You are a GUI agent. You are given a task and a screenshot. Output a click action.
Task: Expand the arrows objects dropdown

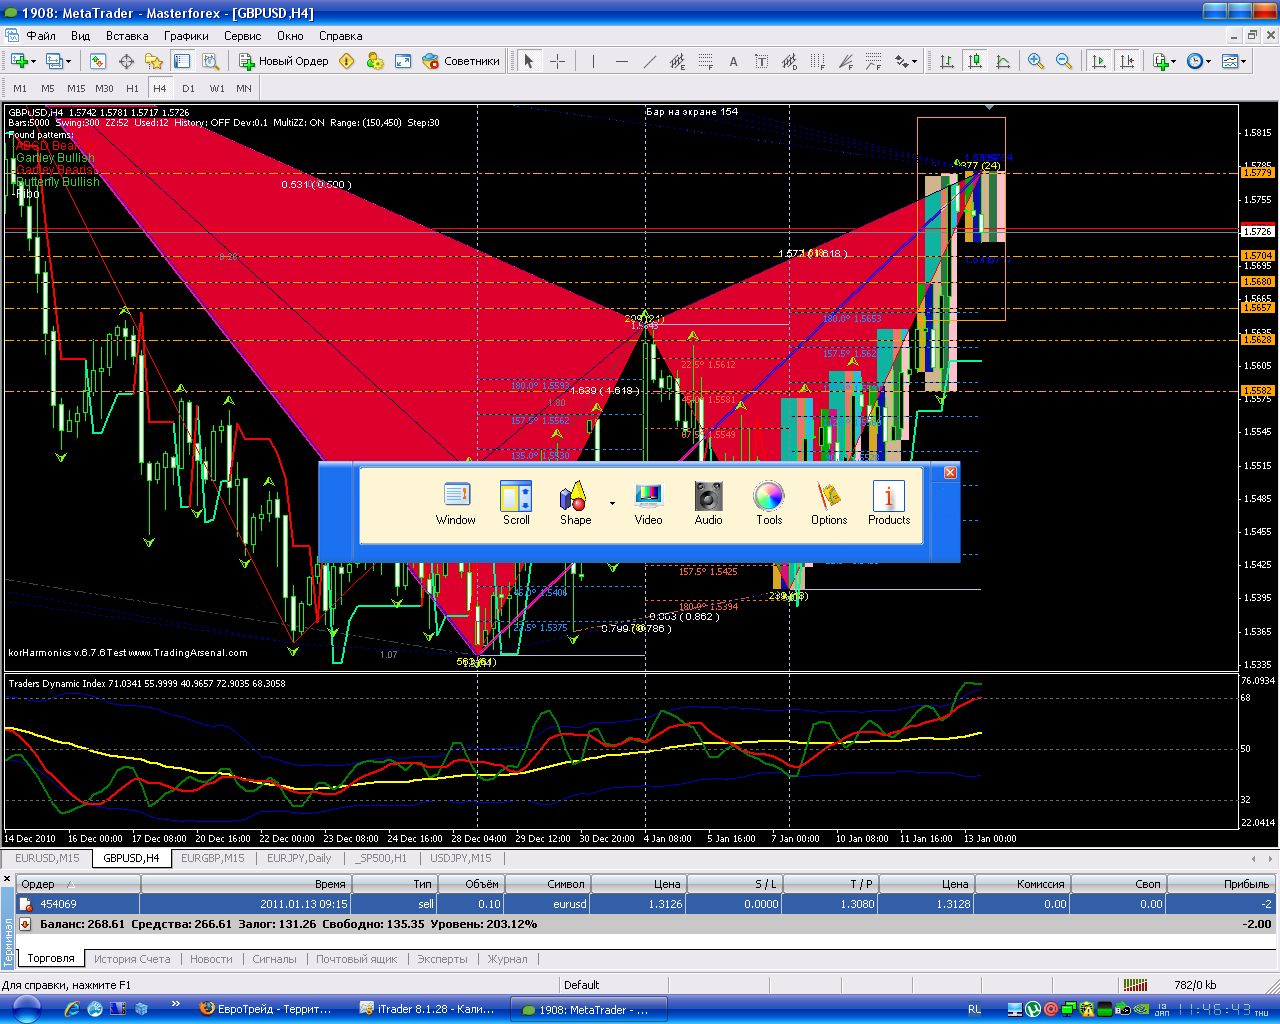tap(914, 61)
